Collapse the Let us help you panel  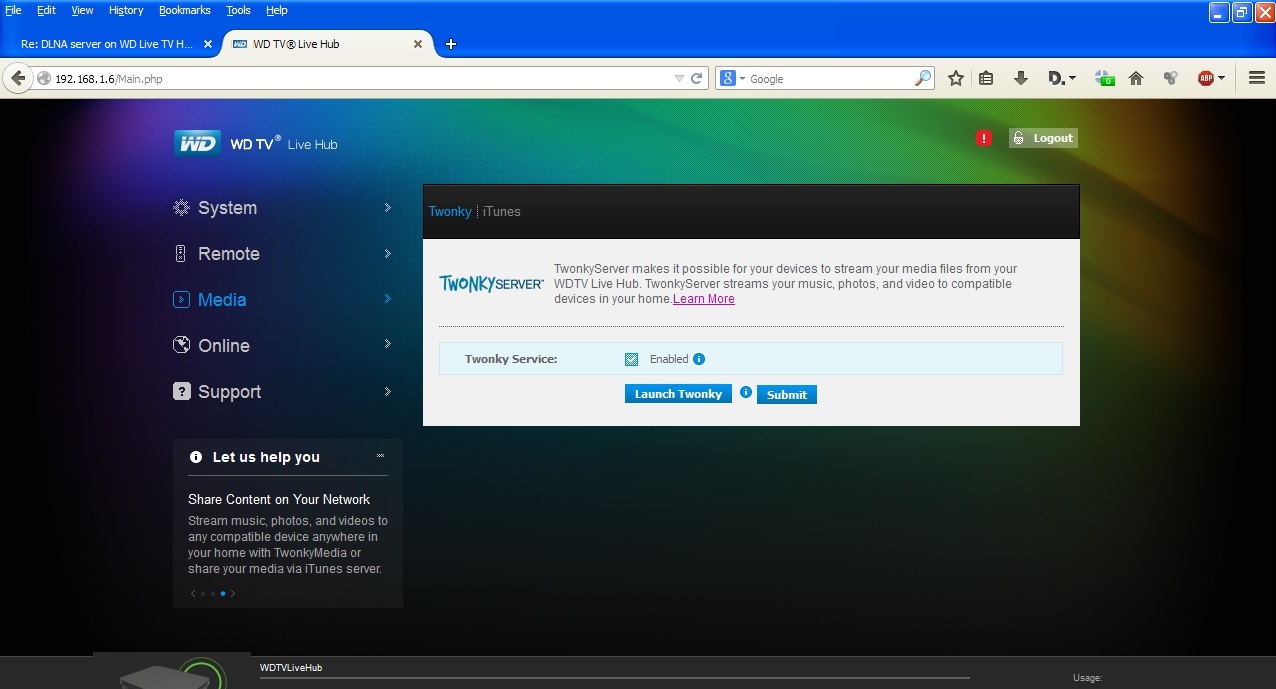pyautogui.click(x=381, y=456)
